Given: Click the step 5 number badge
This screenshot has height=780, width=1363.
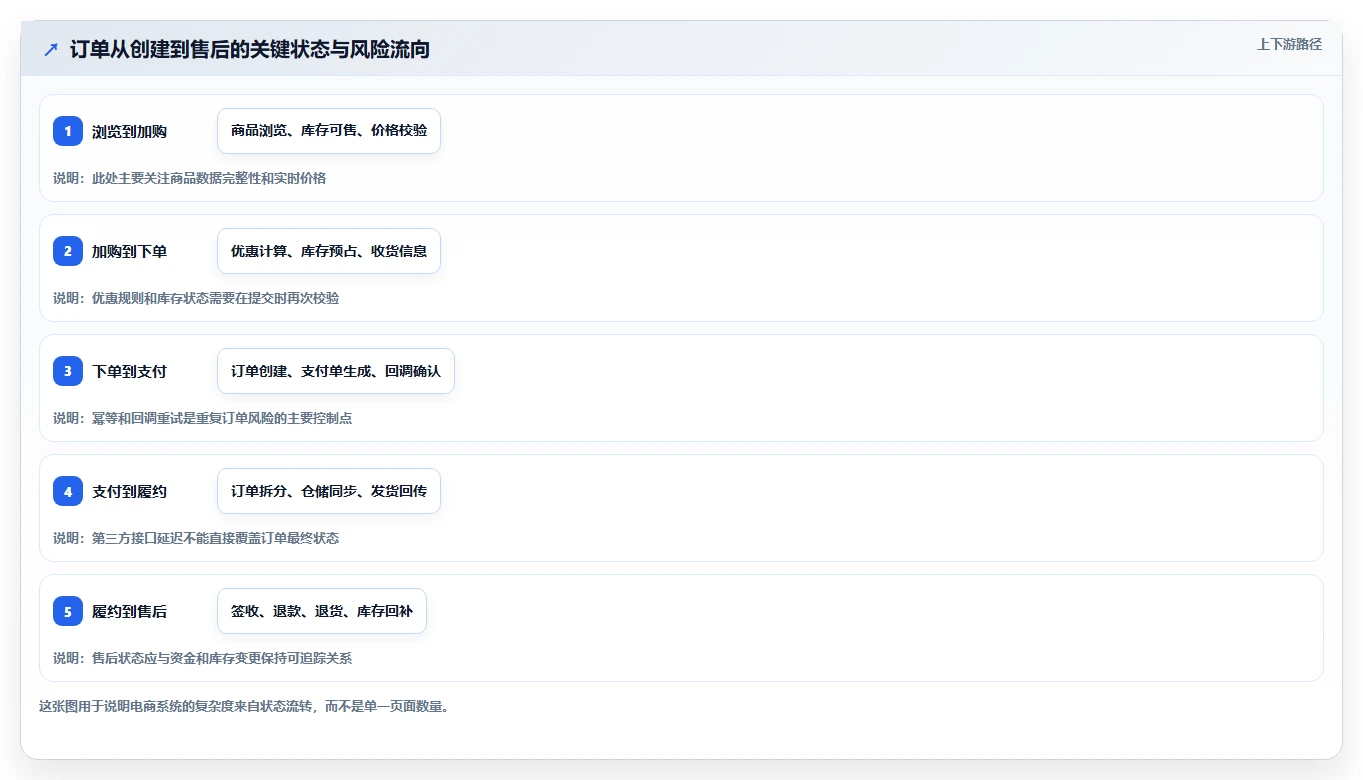Looking at the screenshot, I should coord(68,611).
